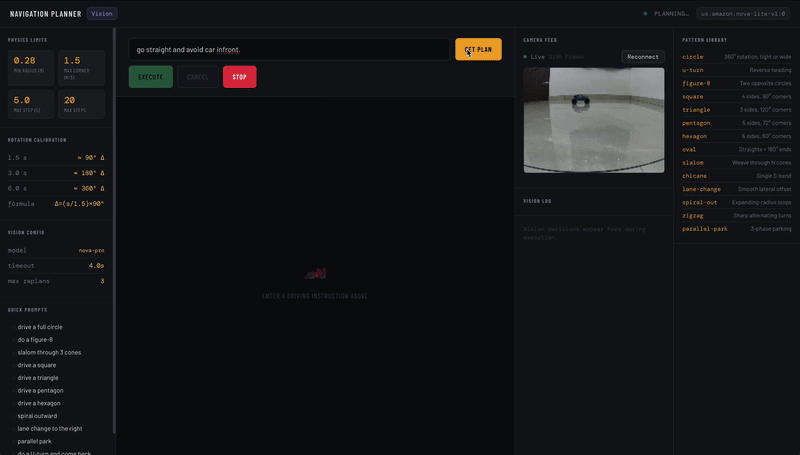Choose quick prompt 'spiral outward'
This screenshot has height=455, width=800.
click(x=37, y=416)
